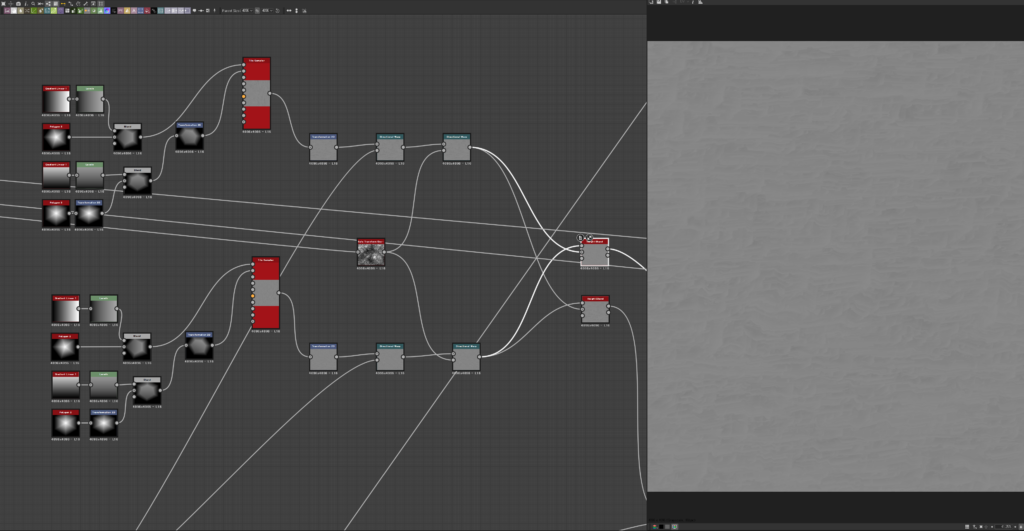Image resolution: width=1024 pixels, height=531 pixels.
Task: Open the Parent Size width dropdown
Action: (247, 10)
